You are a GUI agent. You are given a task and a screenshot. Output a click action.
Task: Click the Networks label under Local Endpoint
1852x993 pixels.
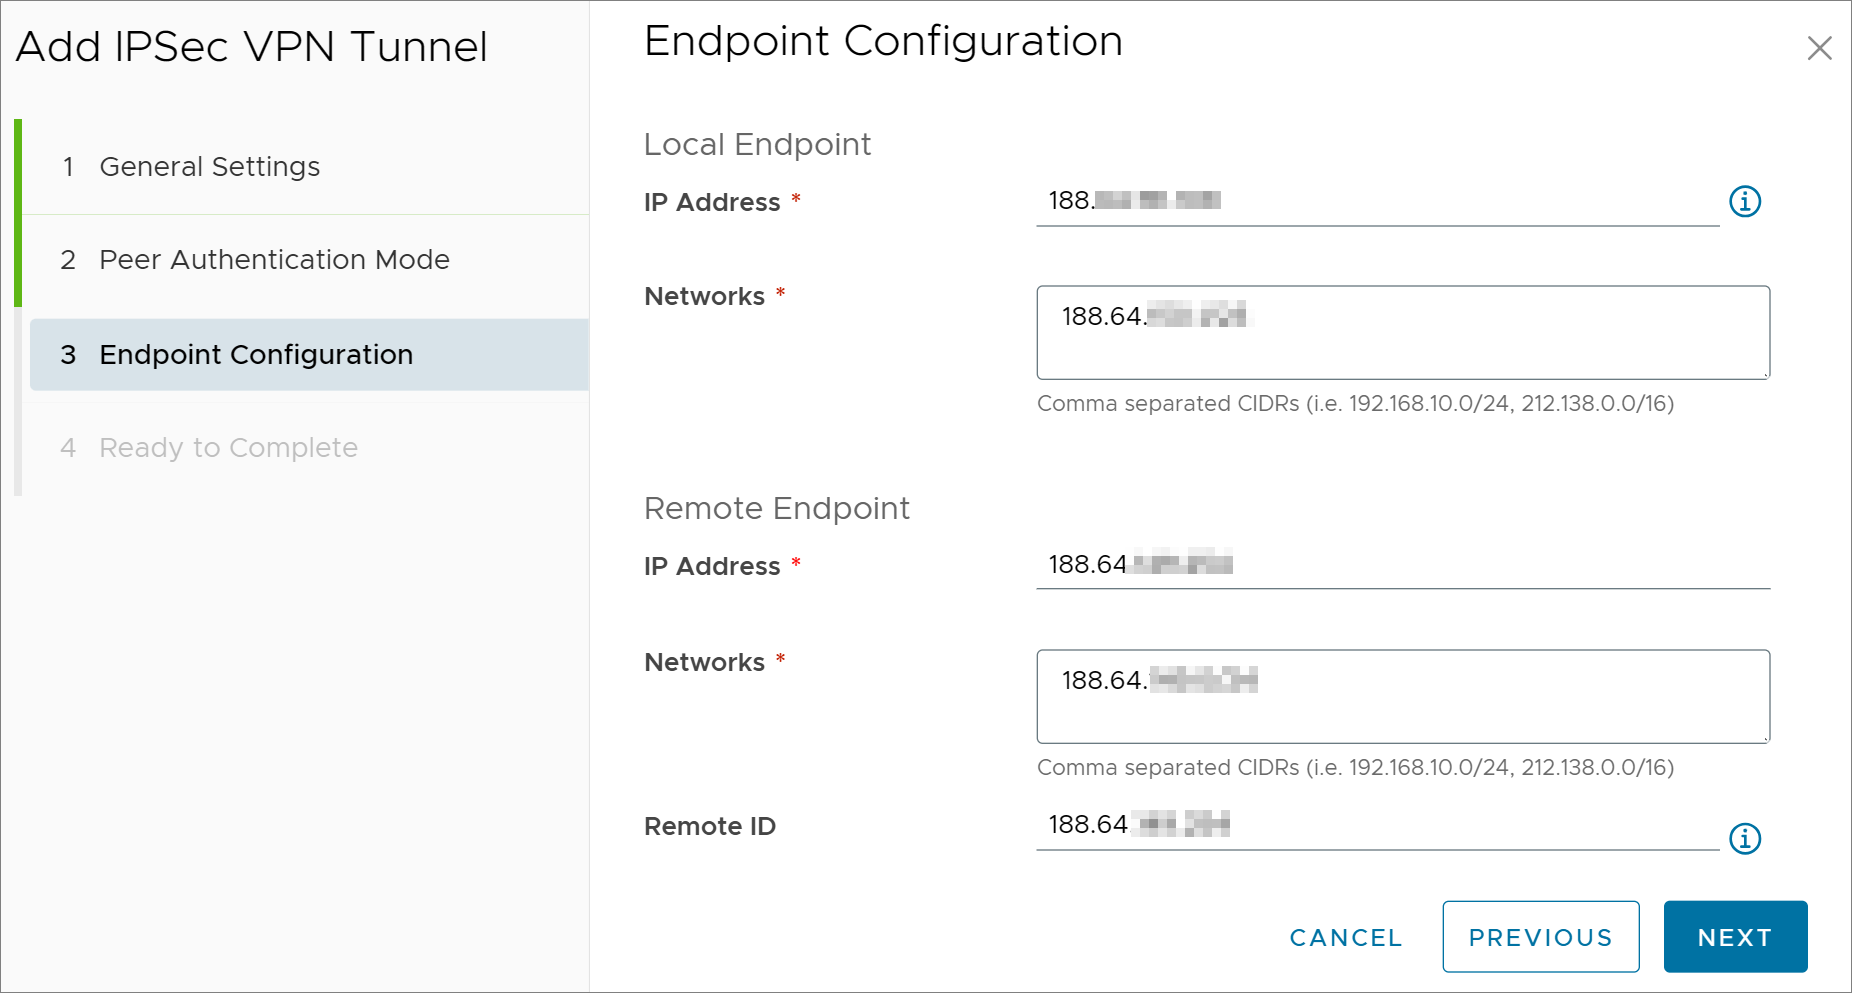click(x=704, y=296)
